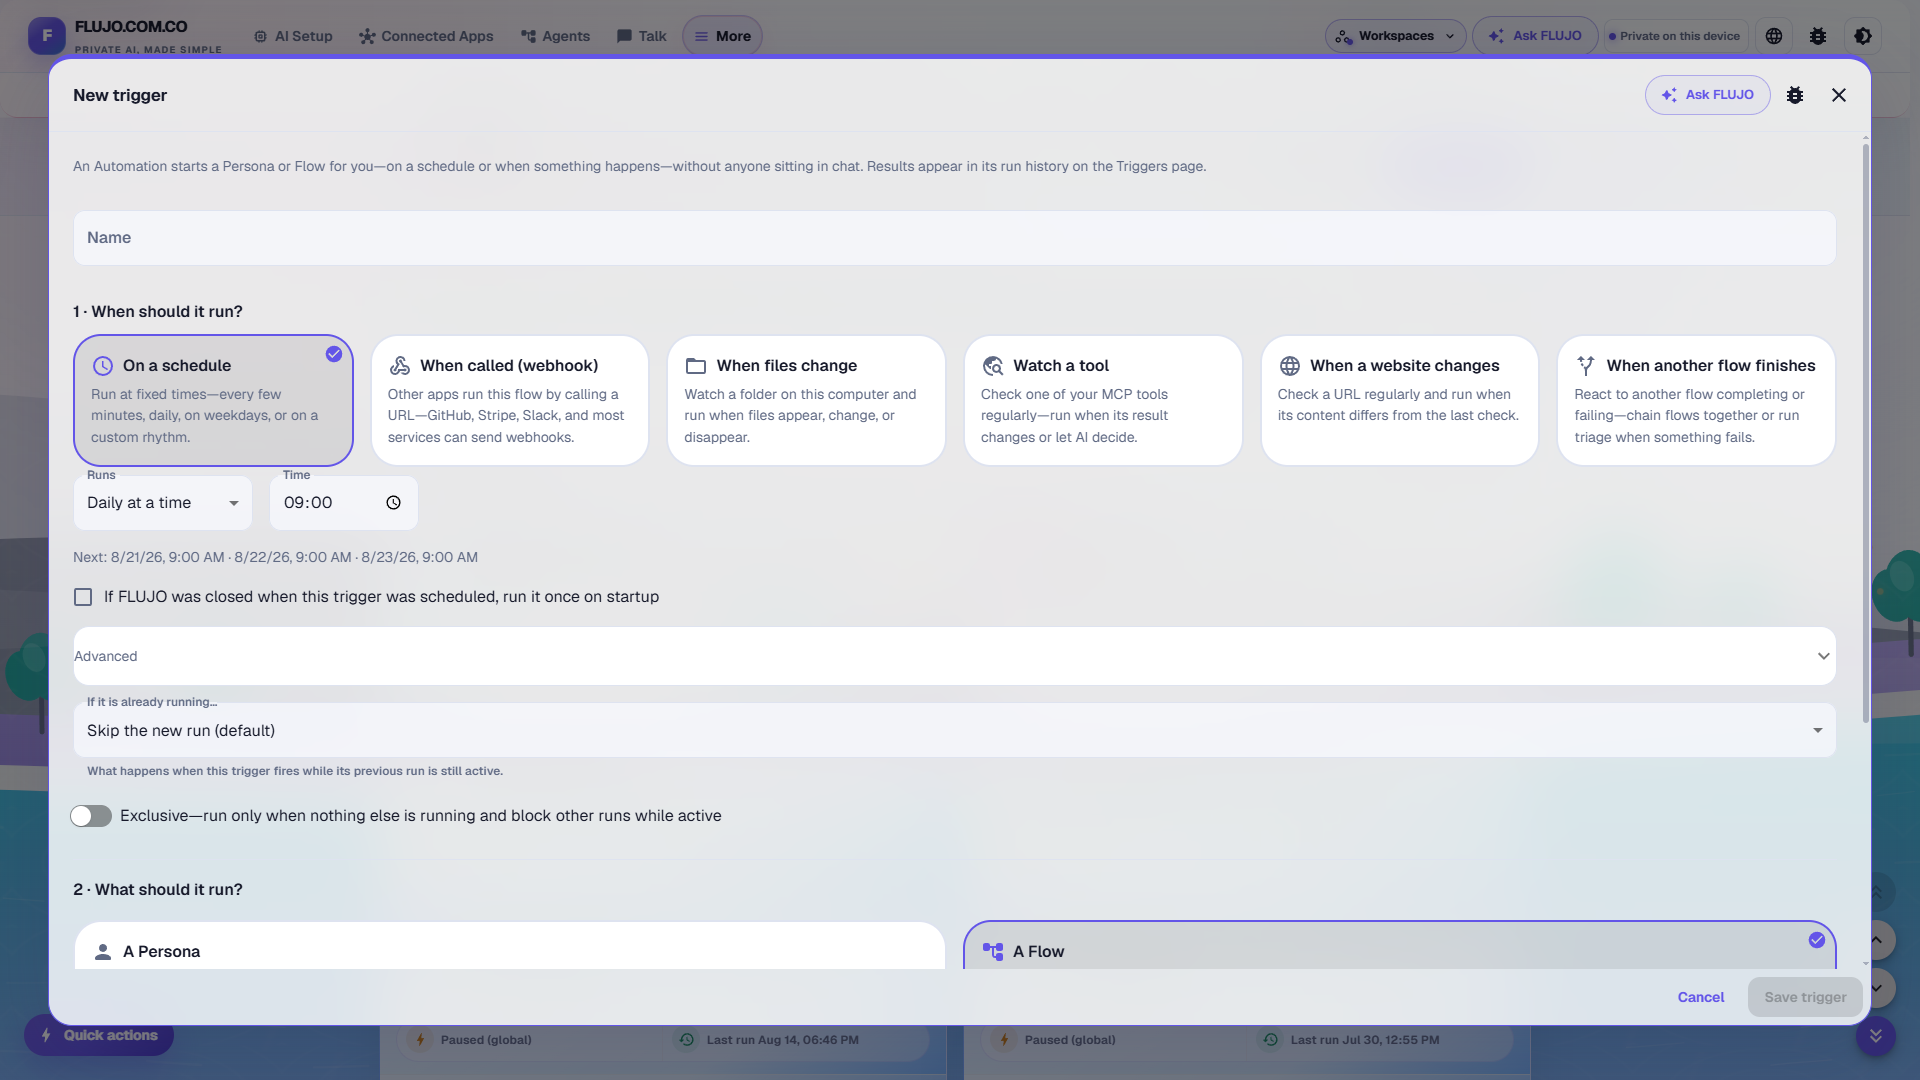Click Ask FLUJO in the top bar
The height and width of the screenshot is (1080, 1920).
(1535, 36)
